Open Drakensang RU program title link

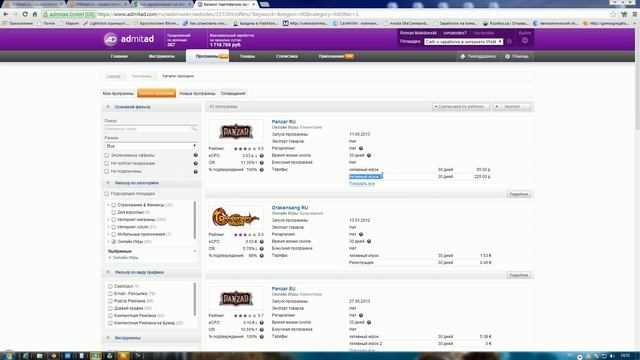(x=290, y=208)
